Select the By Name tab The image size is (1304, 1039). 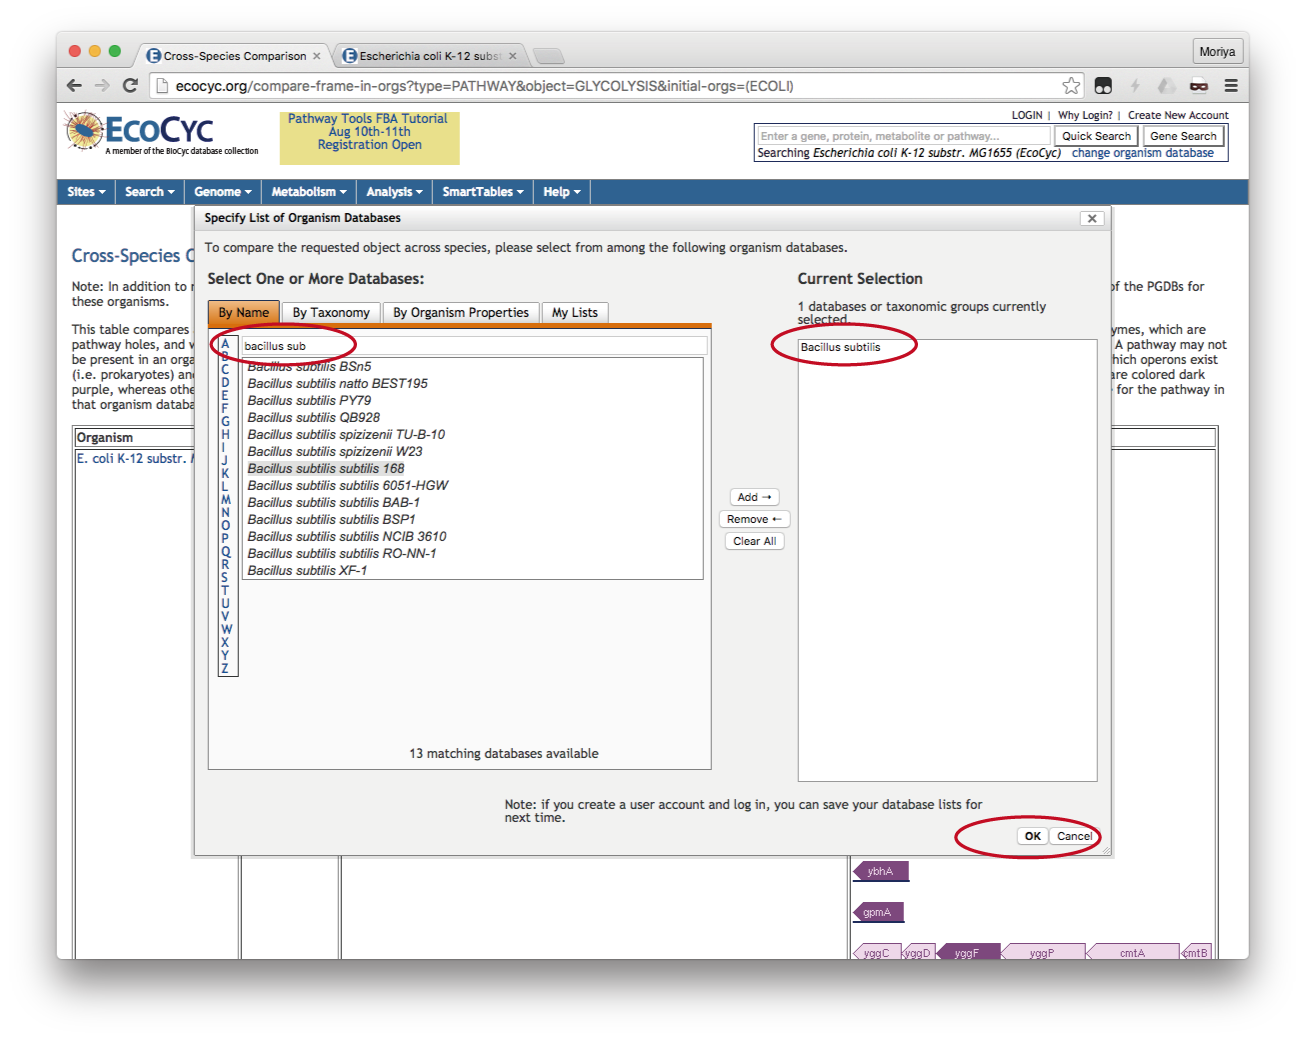pyautogui.click(x=244, y=313)
